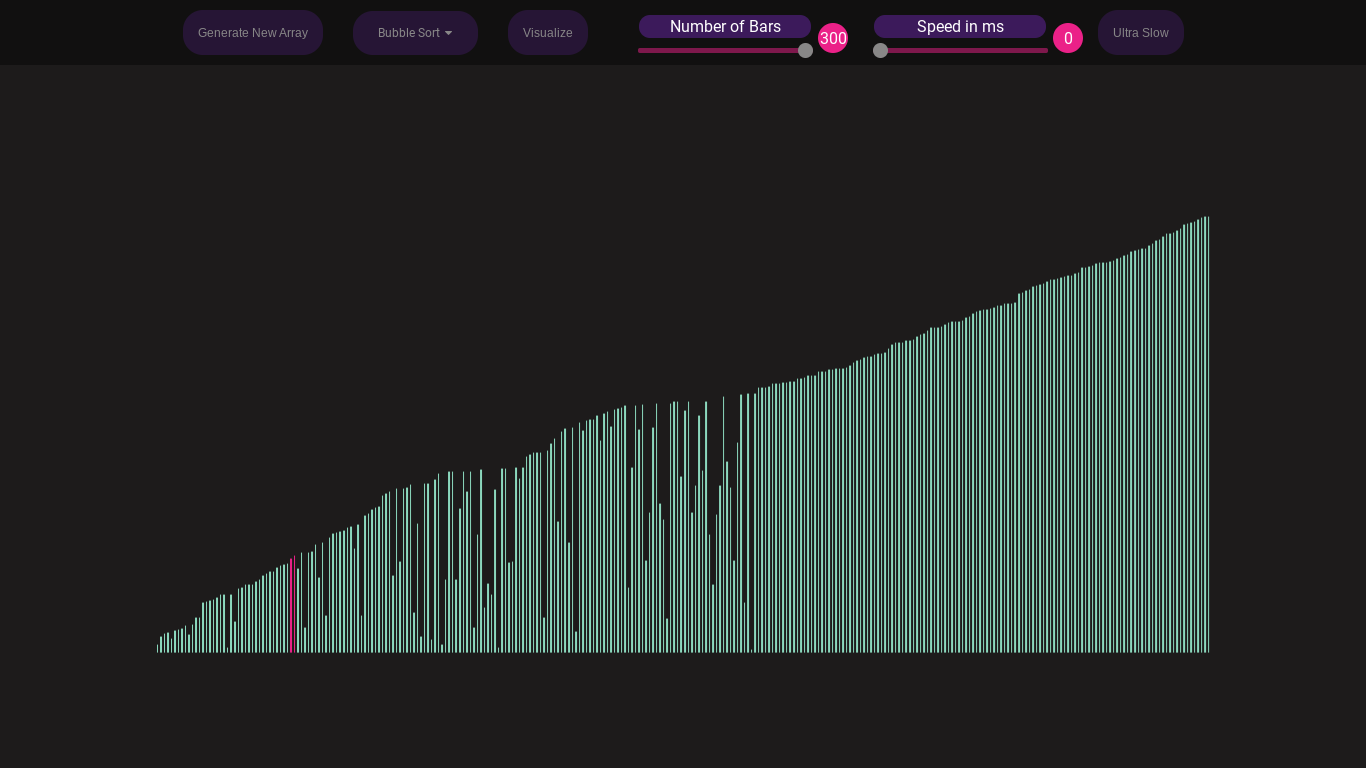Viewport: 1366px width, 768px height.
Task: Open the Bubble Sort algorithm dropdown
Action: pyautogui.click(x=415, y=33)
